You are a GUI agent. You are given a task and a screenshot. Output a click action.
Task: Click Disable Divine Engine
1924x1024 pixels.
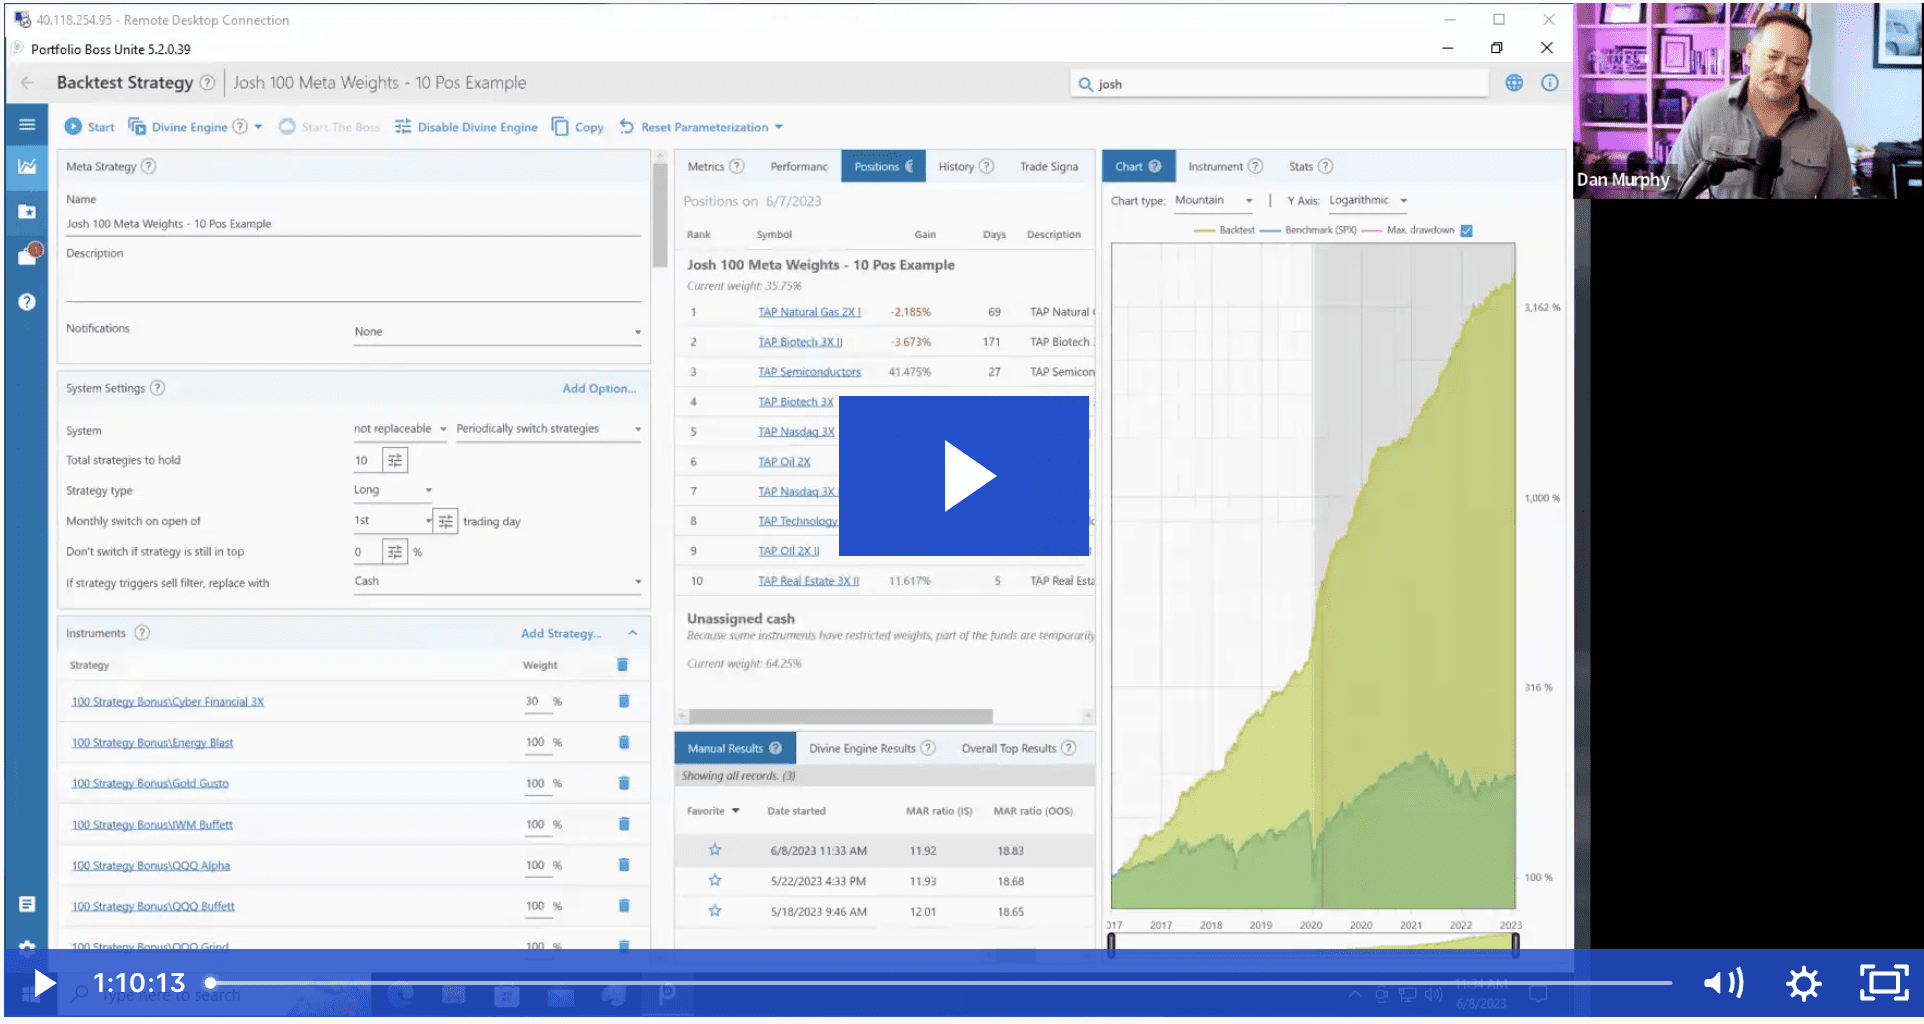[466, 127]
